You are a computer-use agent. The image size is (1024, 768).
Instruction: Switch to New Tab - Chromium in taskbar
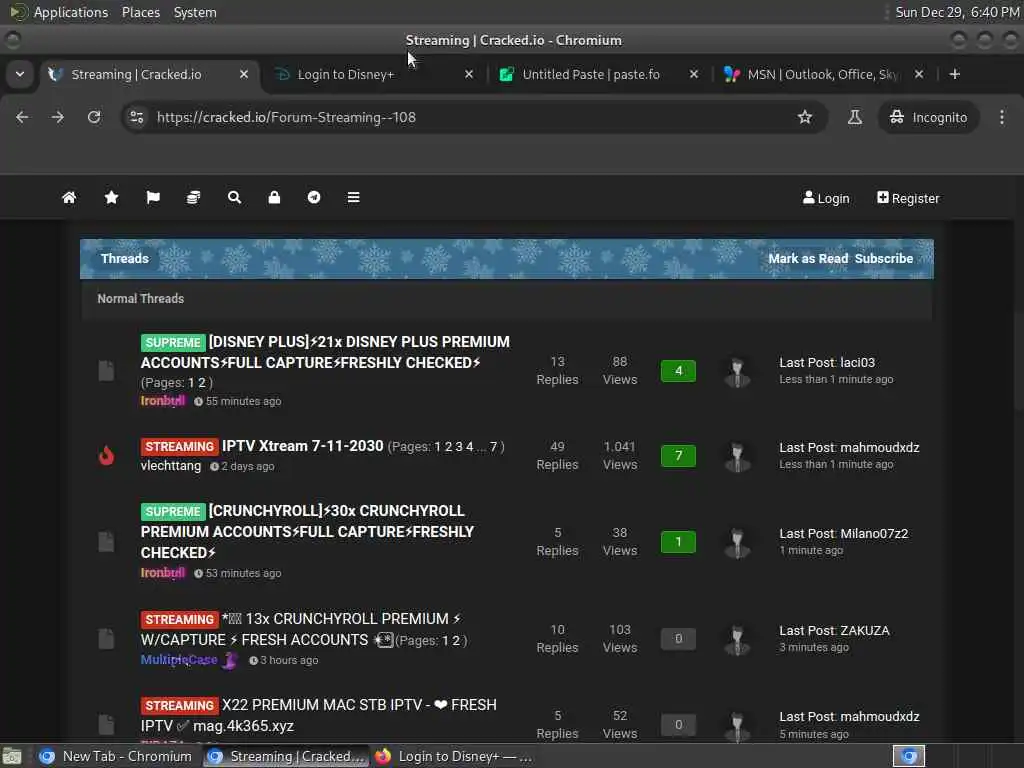(116, 756)
